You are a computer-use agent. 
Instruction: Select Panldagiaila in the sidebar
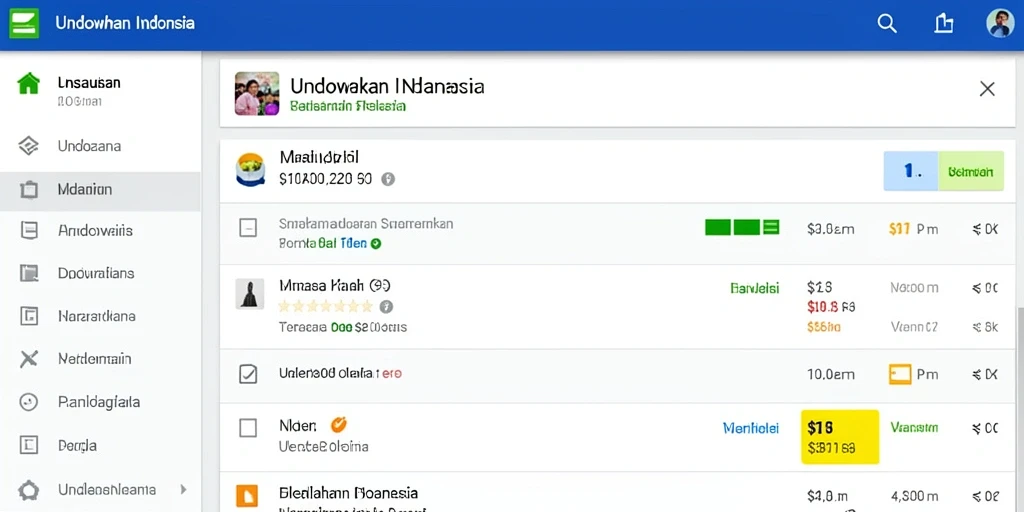(x=99, y=402)
